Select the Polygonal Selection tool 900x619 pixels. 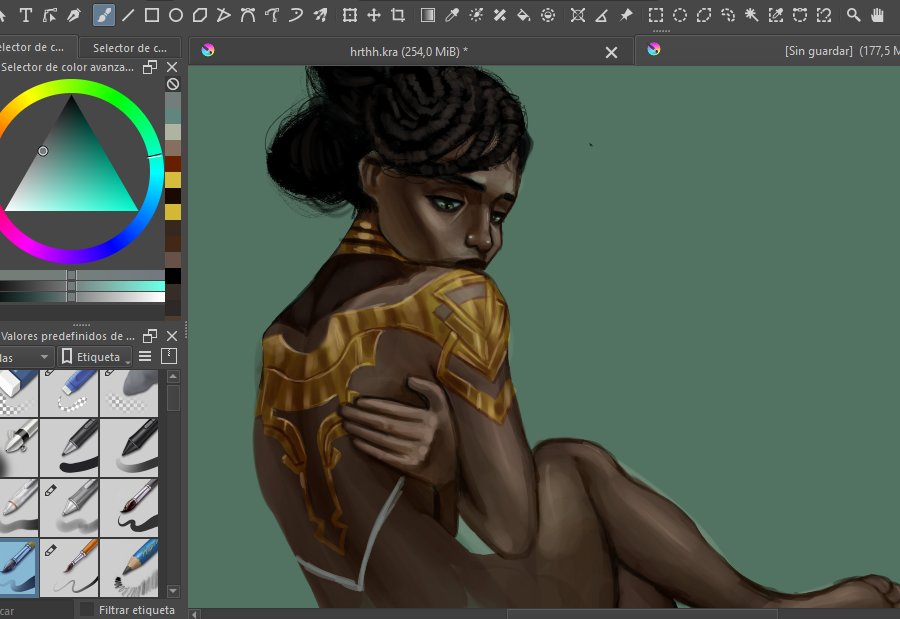pos(704,15)
